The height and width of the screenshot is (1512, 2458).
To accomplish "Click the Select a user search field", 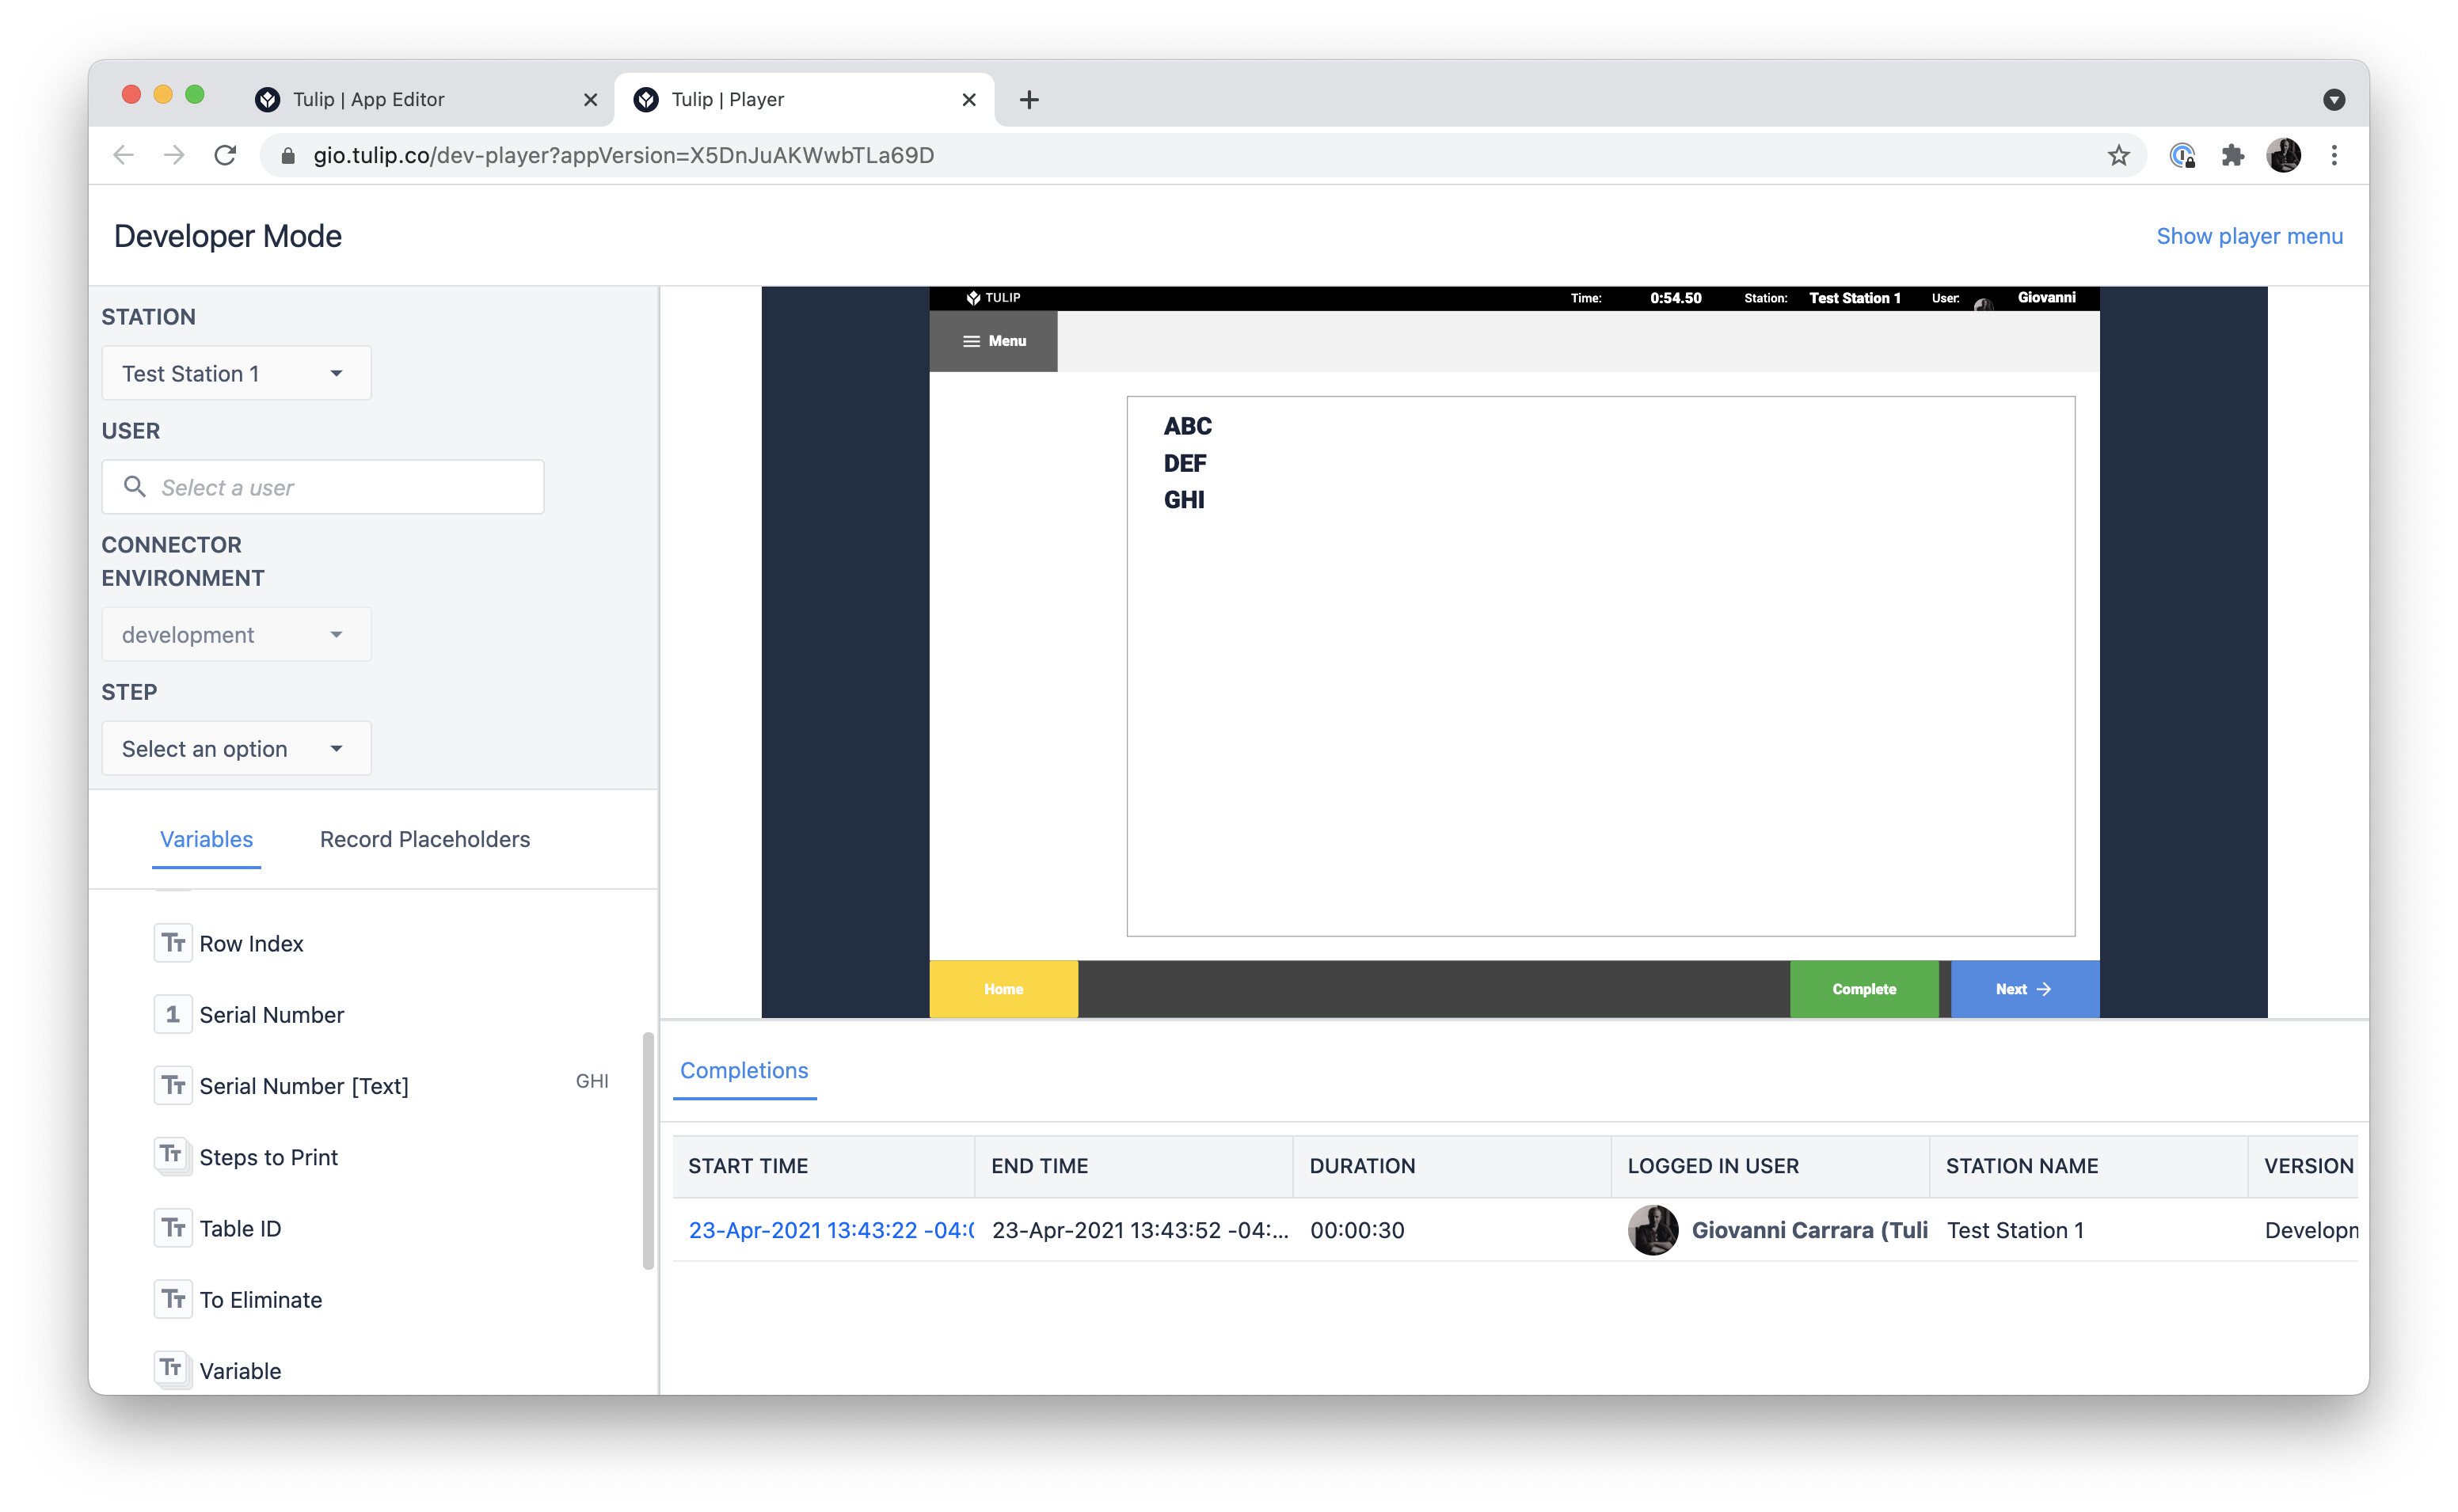I will (x=323, y=487).
